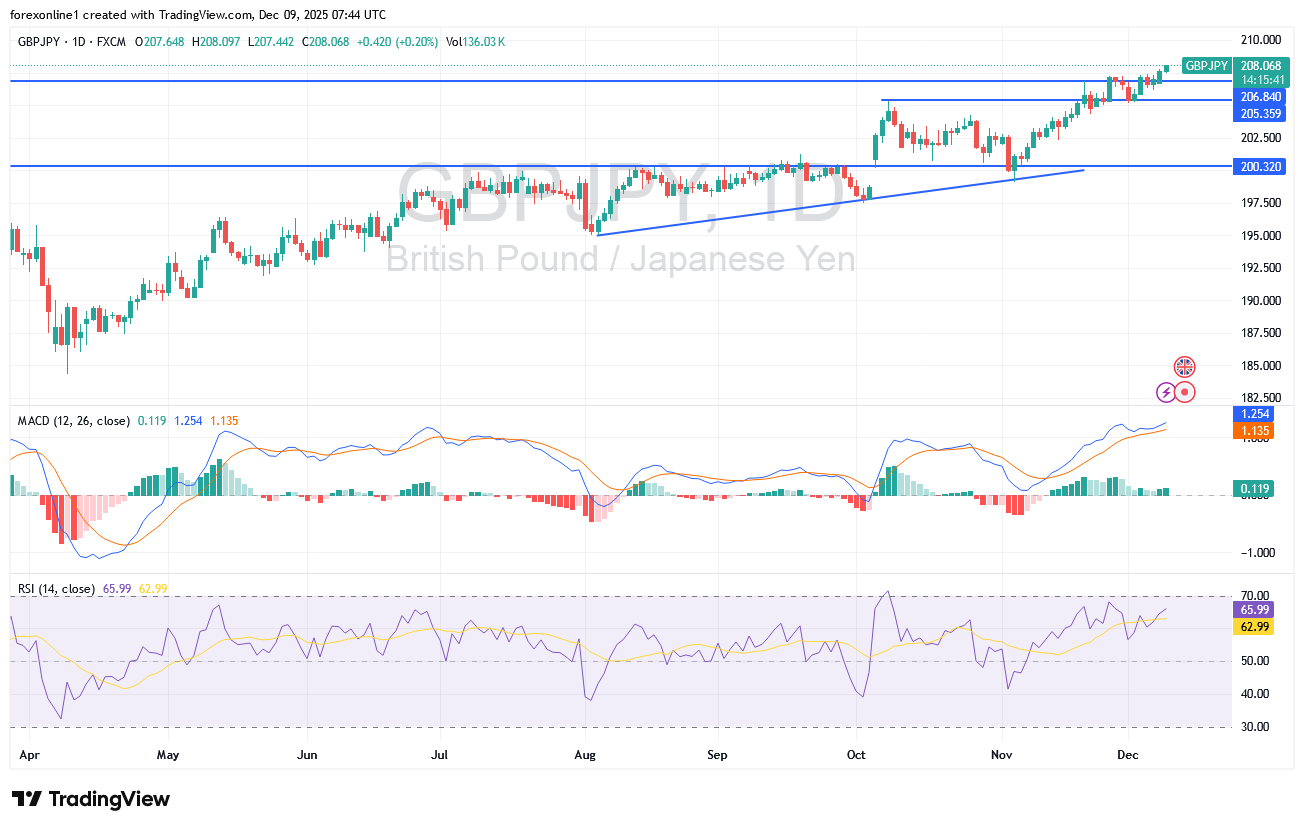Select the 206.840 blue price label
This screenshot has height=829, width=1304.
click(1260, 96)
